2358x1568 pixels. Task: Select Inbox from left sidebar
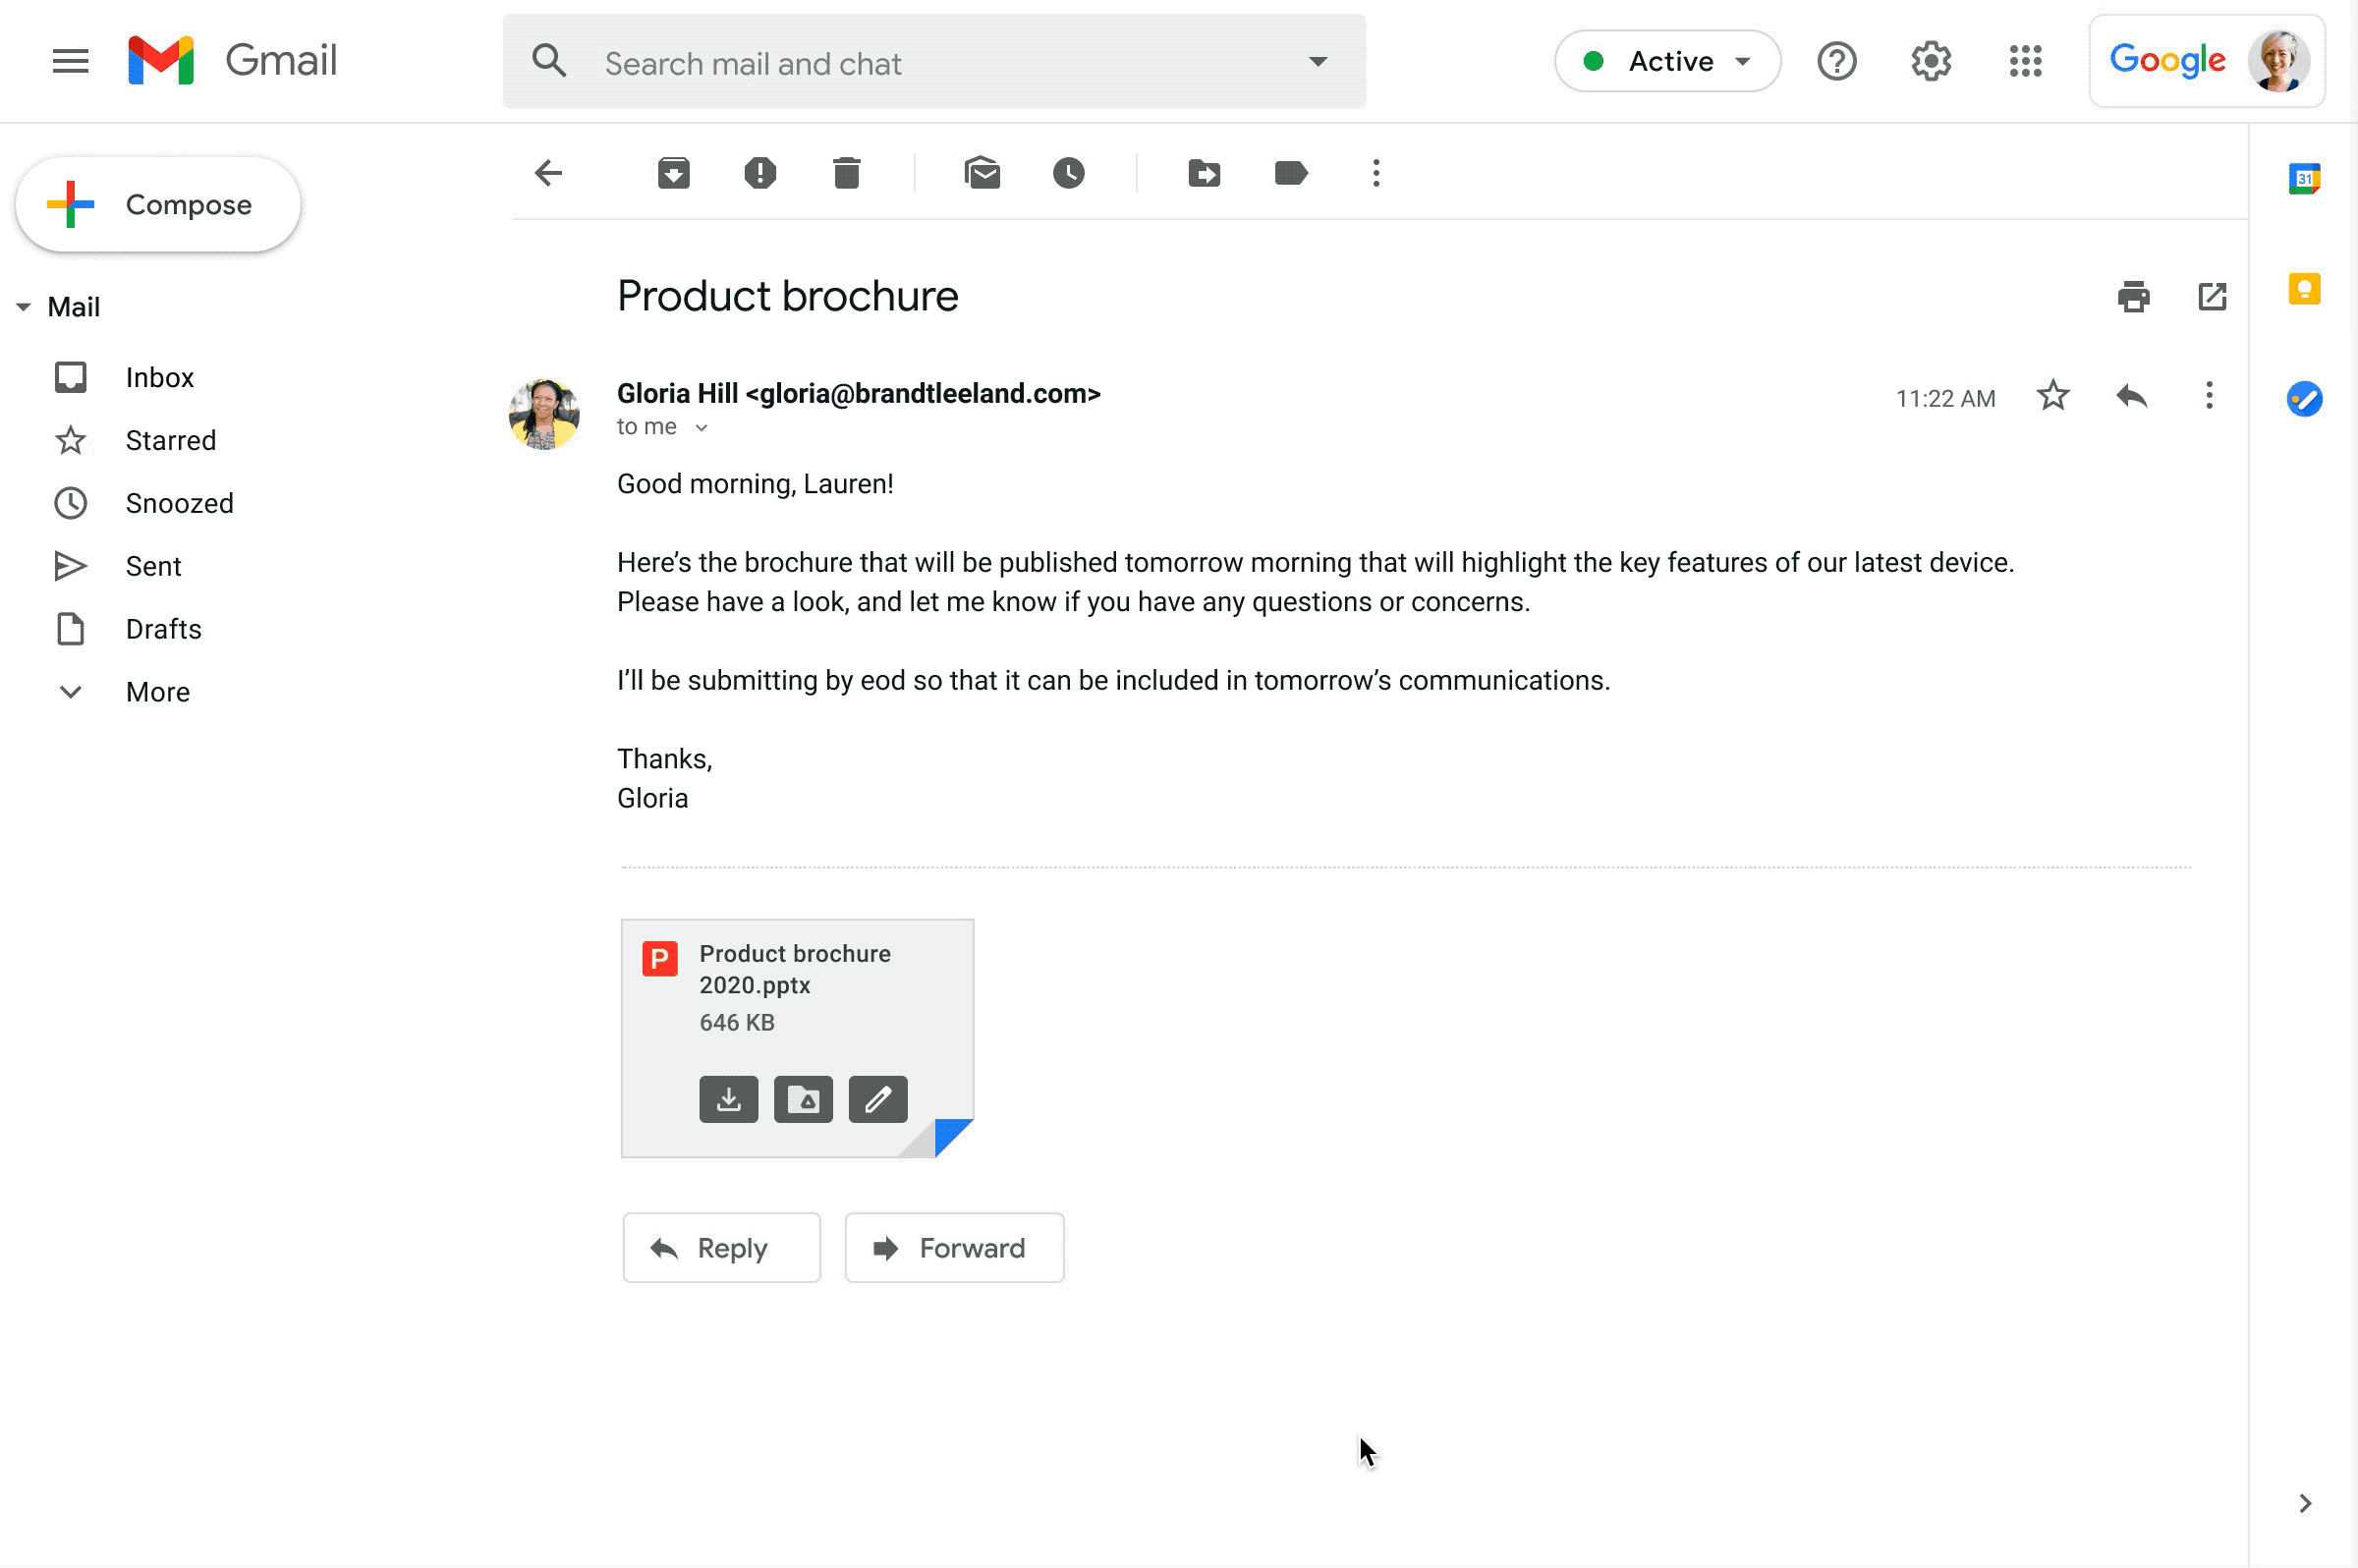(x=159, y=376)
